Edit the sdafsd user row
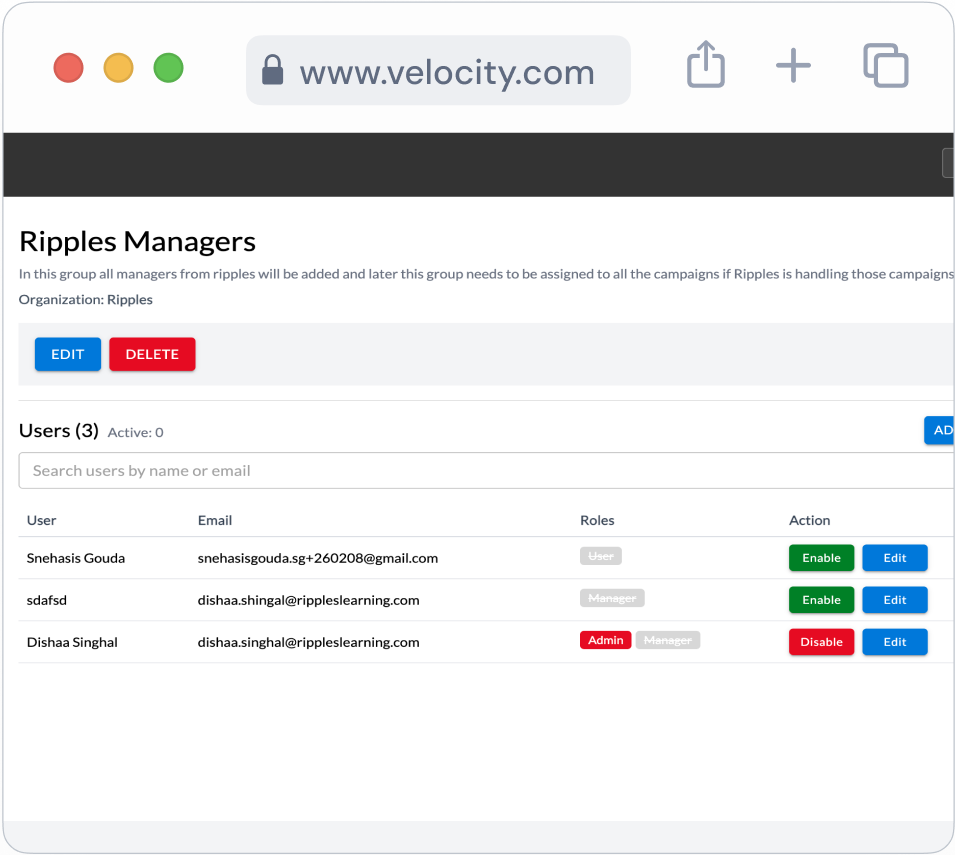Image resolution: width=955 pixels, height=855 pixels. [x=894, y=600]
